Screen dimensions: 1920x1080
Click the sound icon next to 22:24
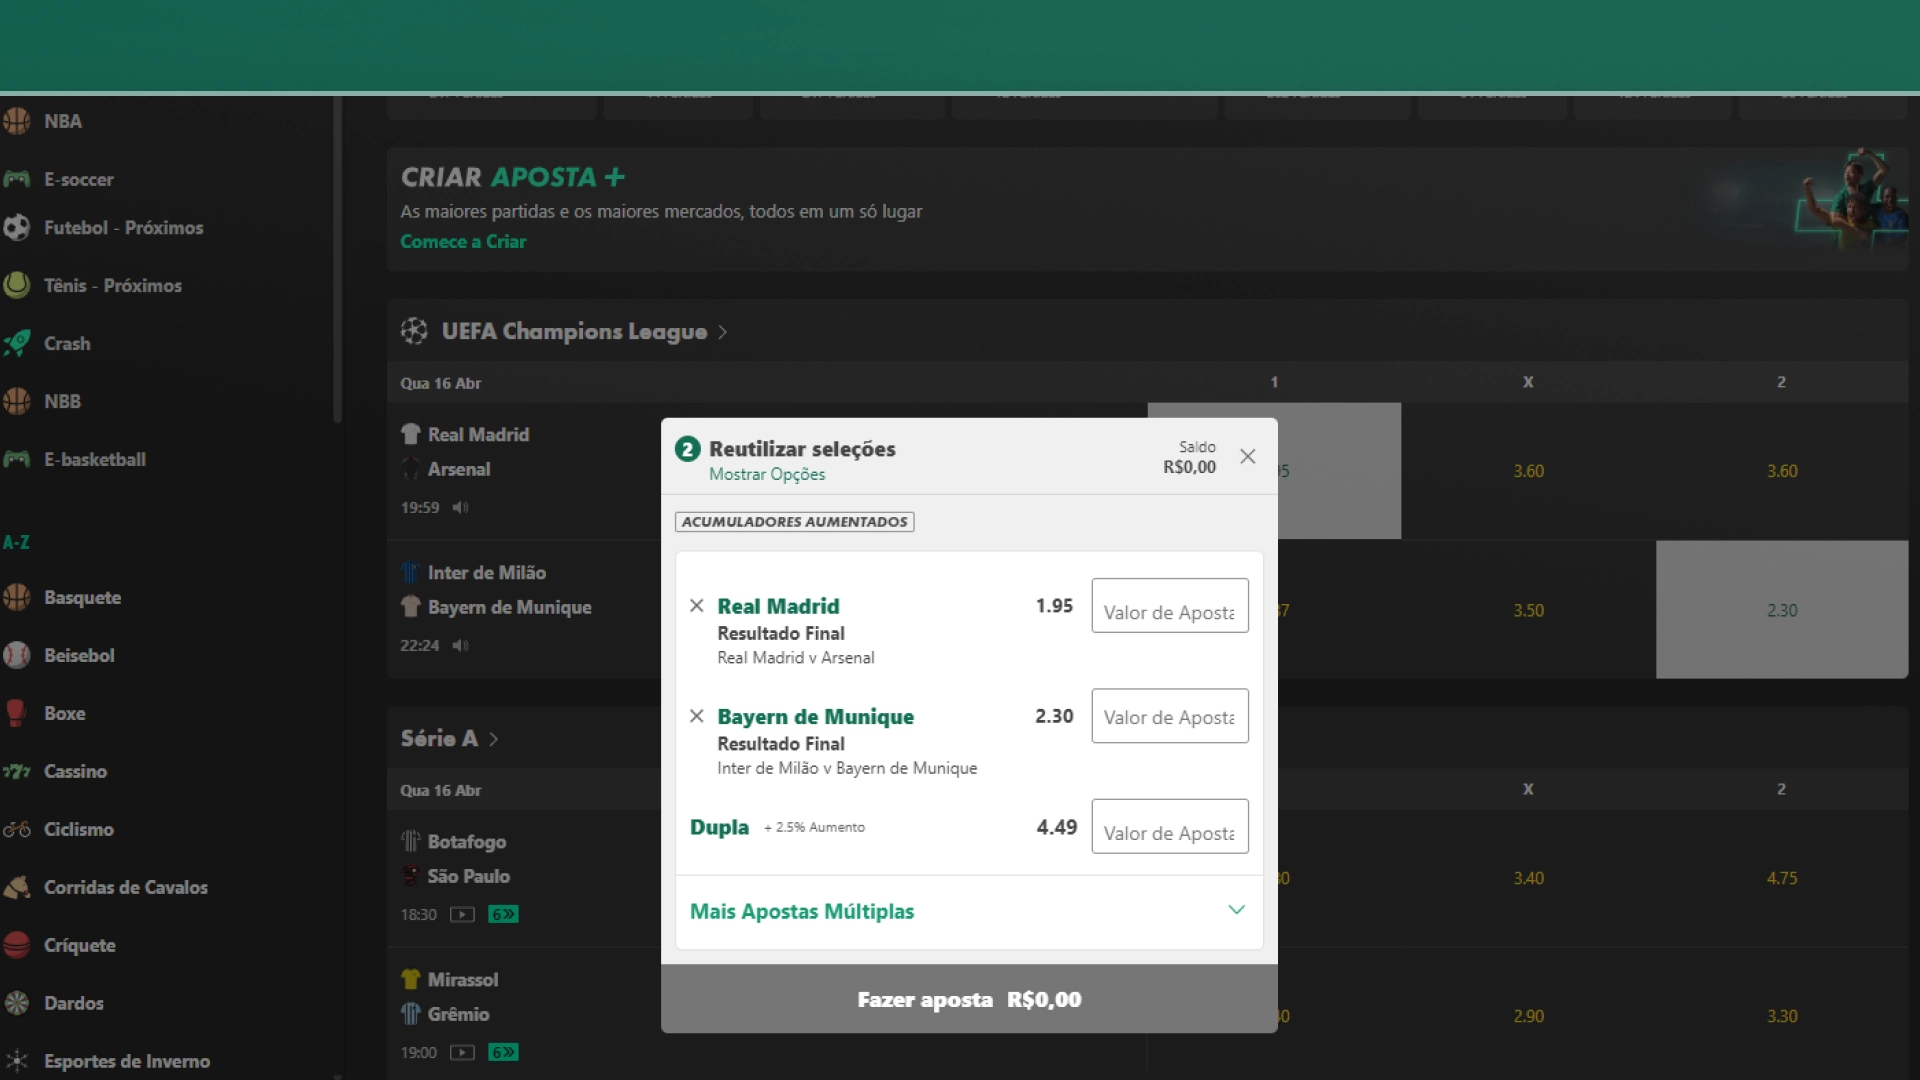pyautogui.click(x=460, y=645)
